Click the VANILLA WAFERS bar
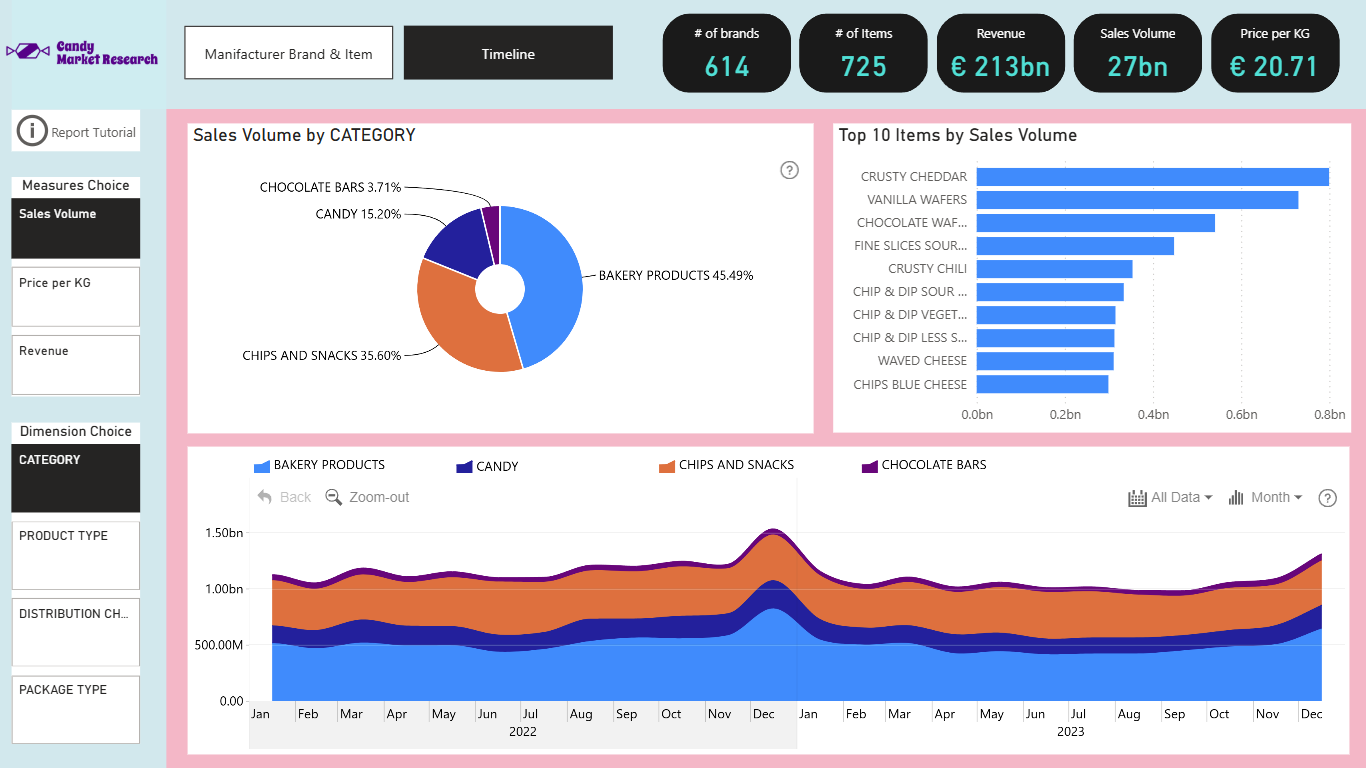 click(x=1137, y=200)
